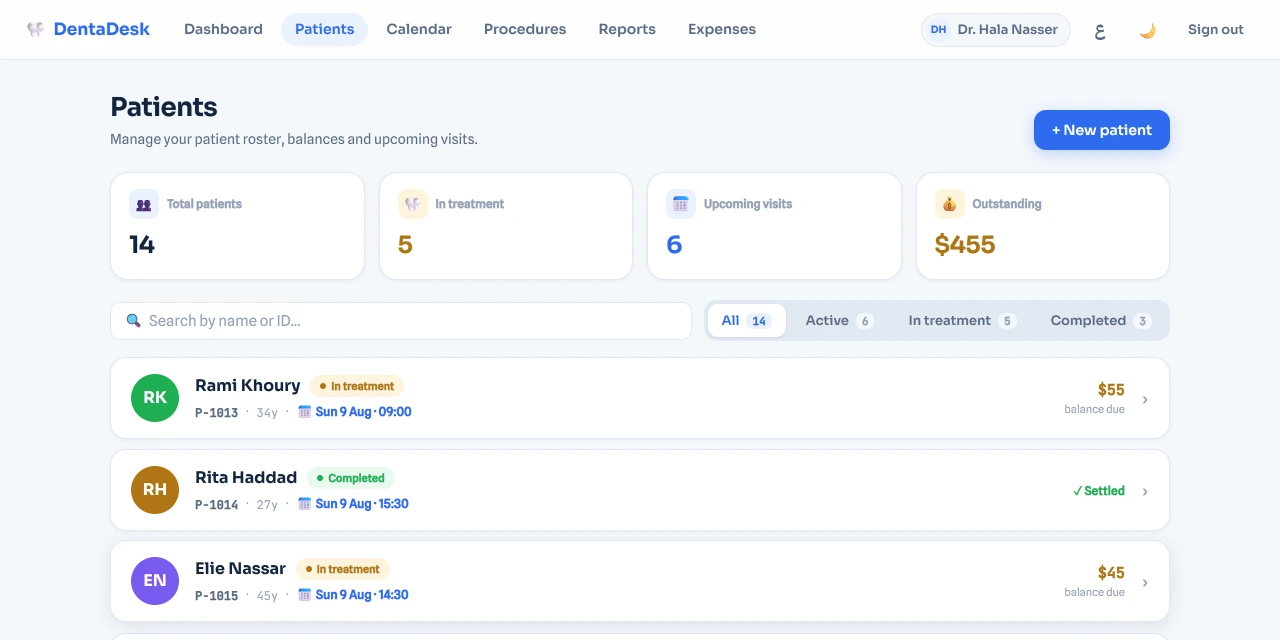Click the magnifier icon in the search box

point(133,321)
